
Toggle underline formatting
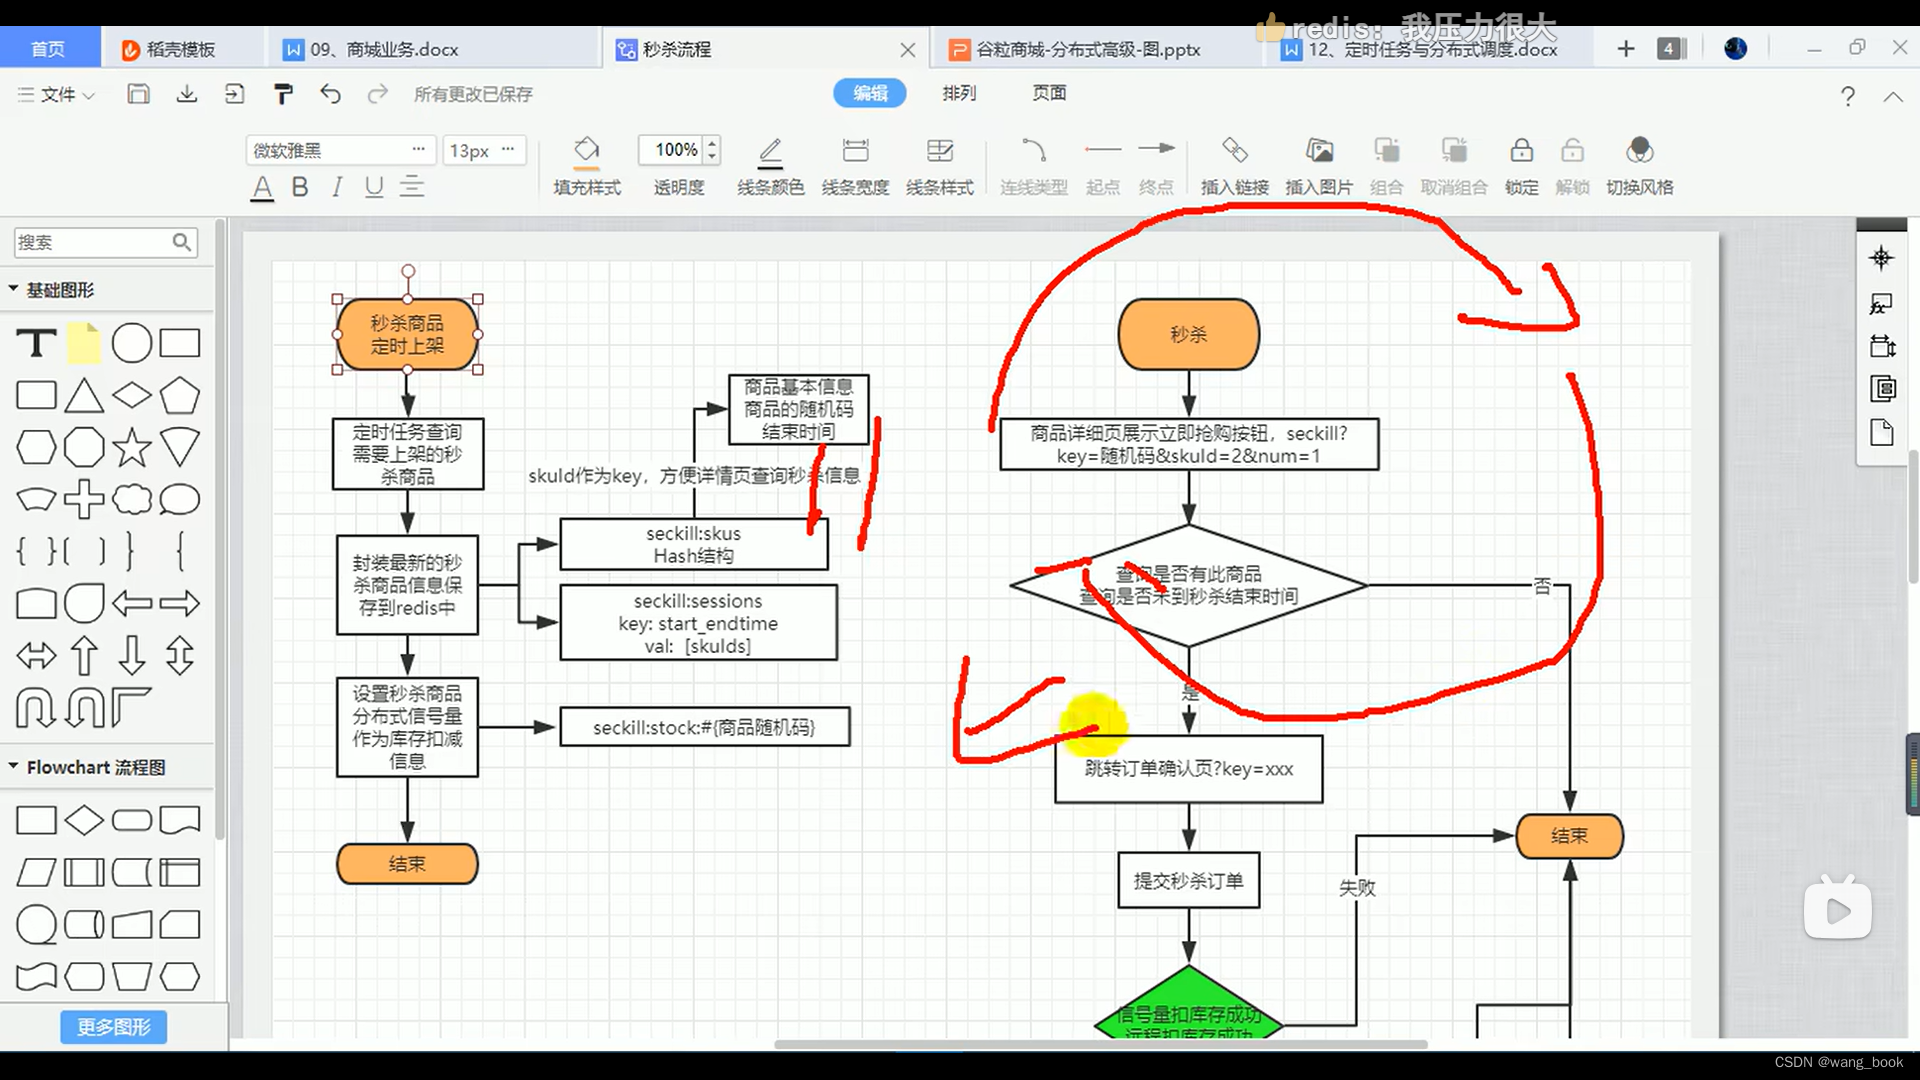click(374, 187)
